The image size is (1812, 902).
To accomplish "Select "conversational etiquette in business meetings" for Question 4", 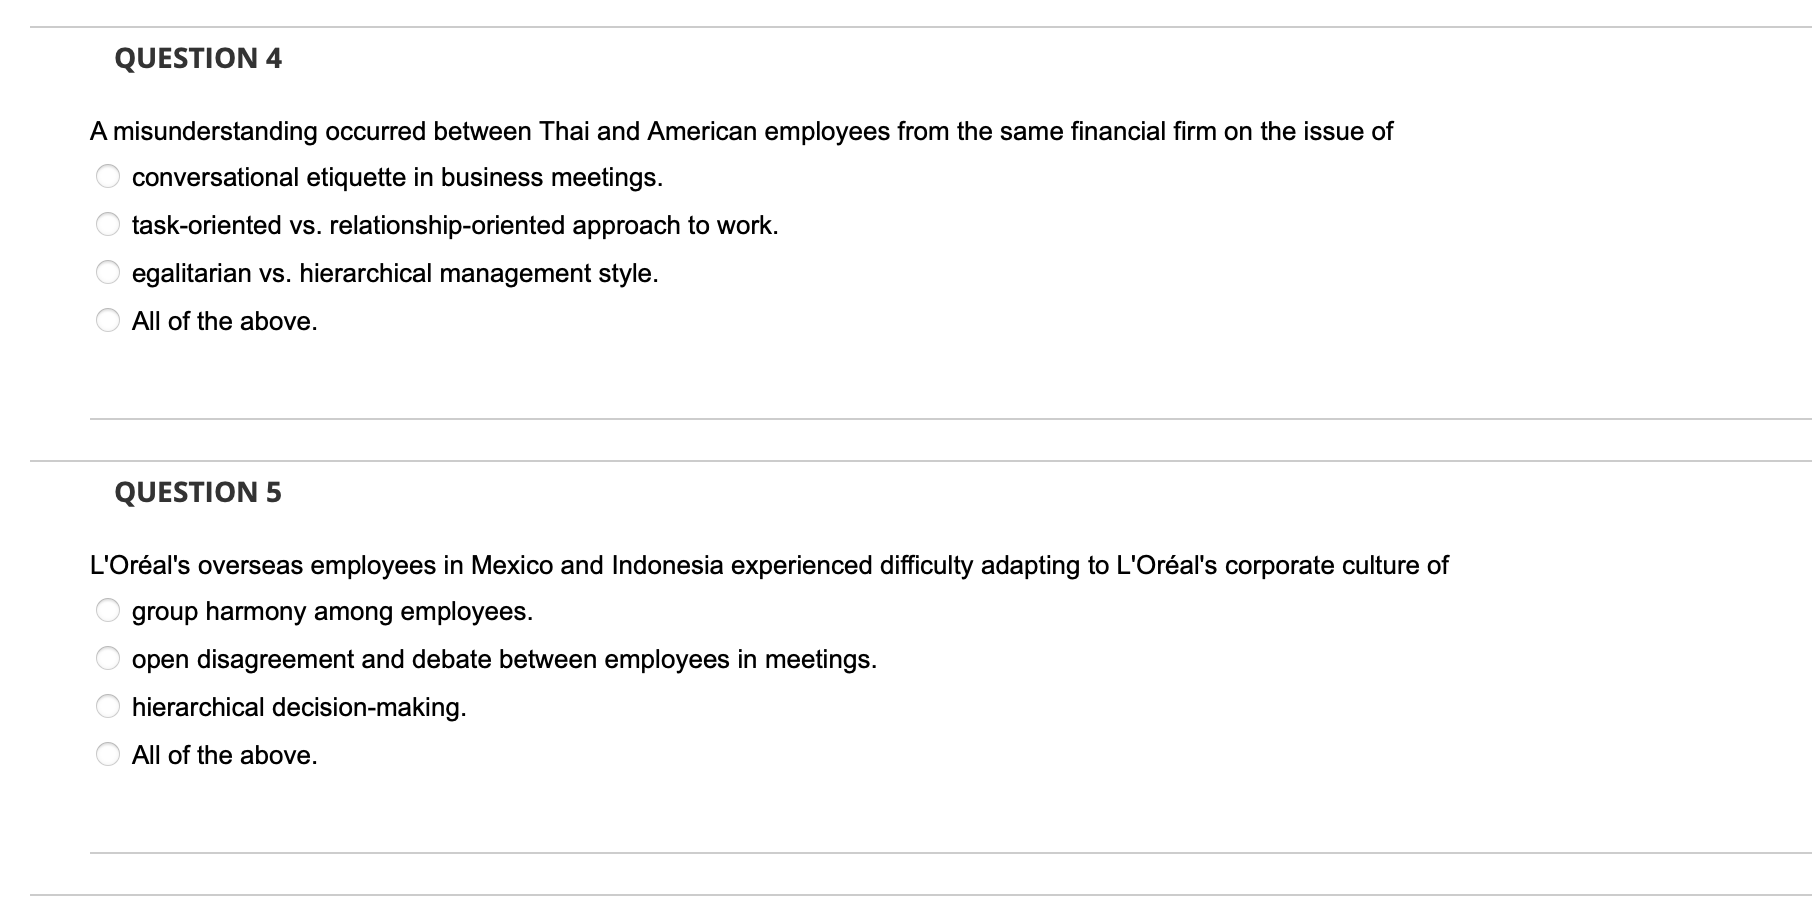I will click(x=107, y=175).
